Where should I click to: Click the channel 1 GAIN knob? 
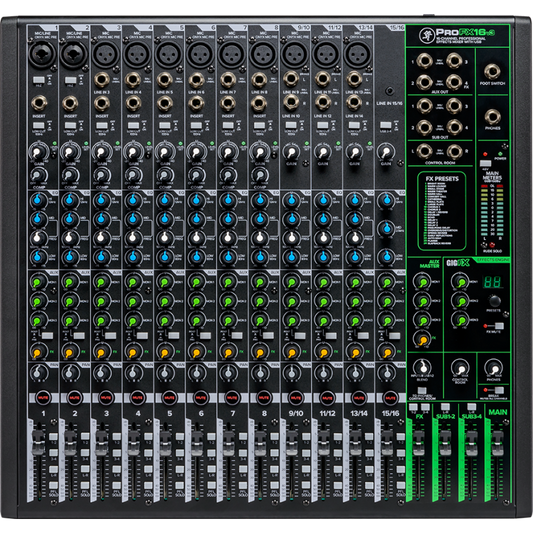pos(38,152)
